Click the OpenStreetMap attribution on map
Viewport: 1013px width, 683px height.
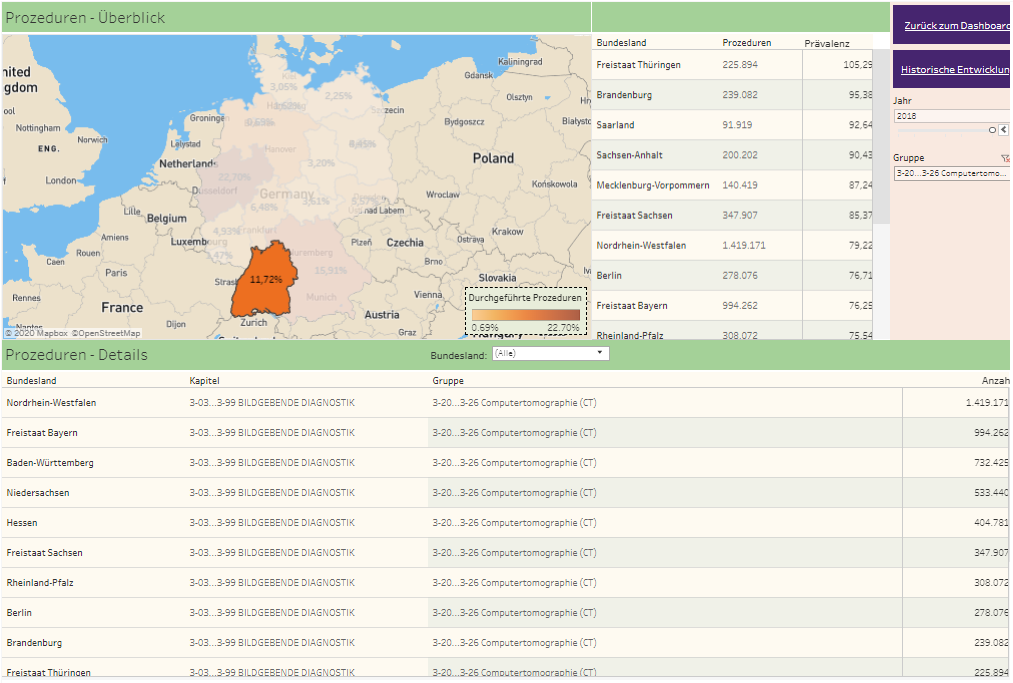tap(106, 333)
